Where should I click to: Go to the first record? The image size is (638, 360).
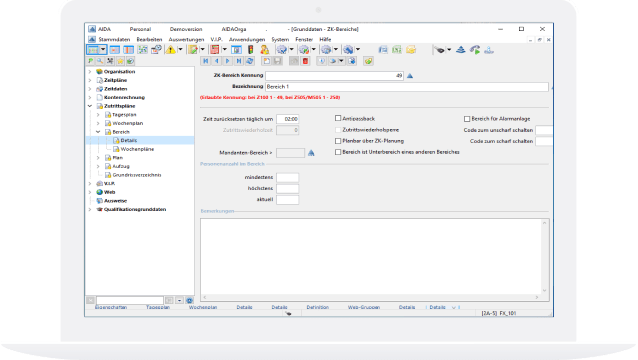[205, 61]
